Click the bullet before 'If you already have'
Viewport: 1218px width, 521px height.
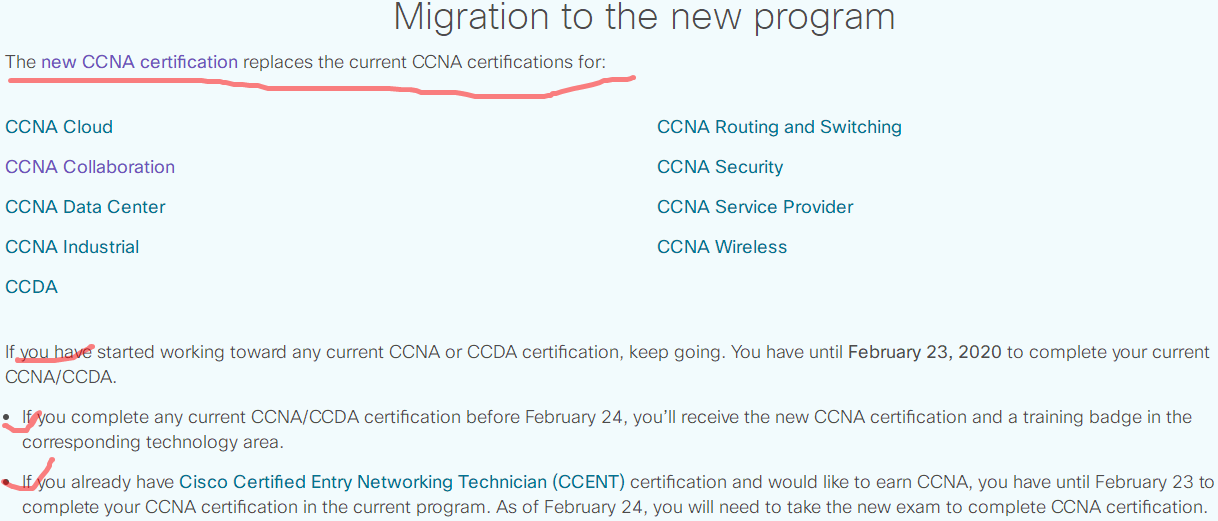[8, 483]
